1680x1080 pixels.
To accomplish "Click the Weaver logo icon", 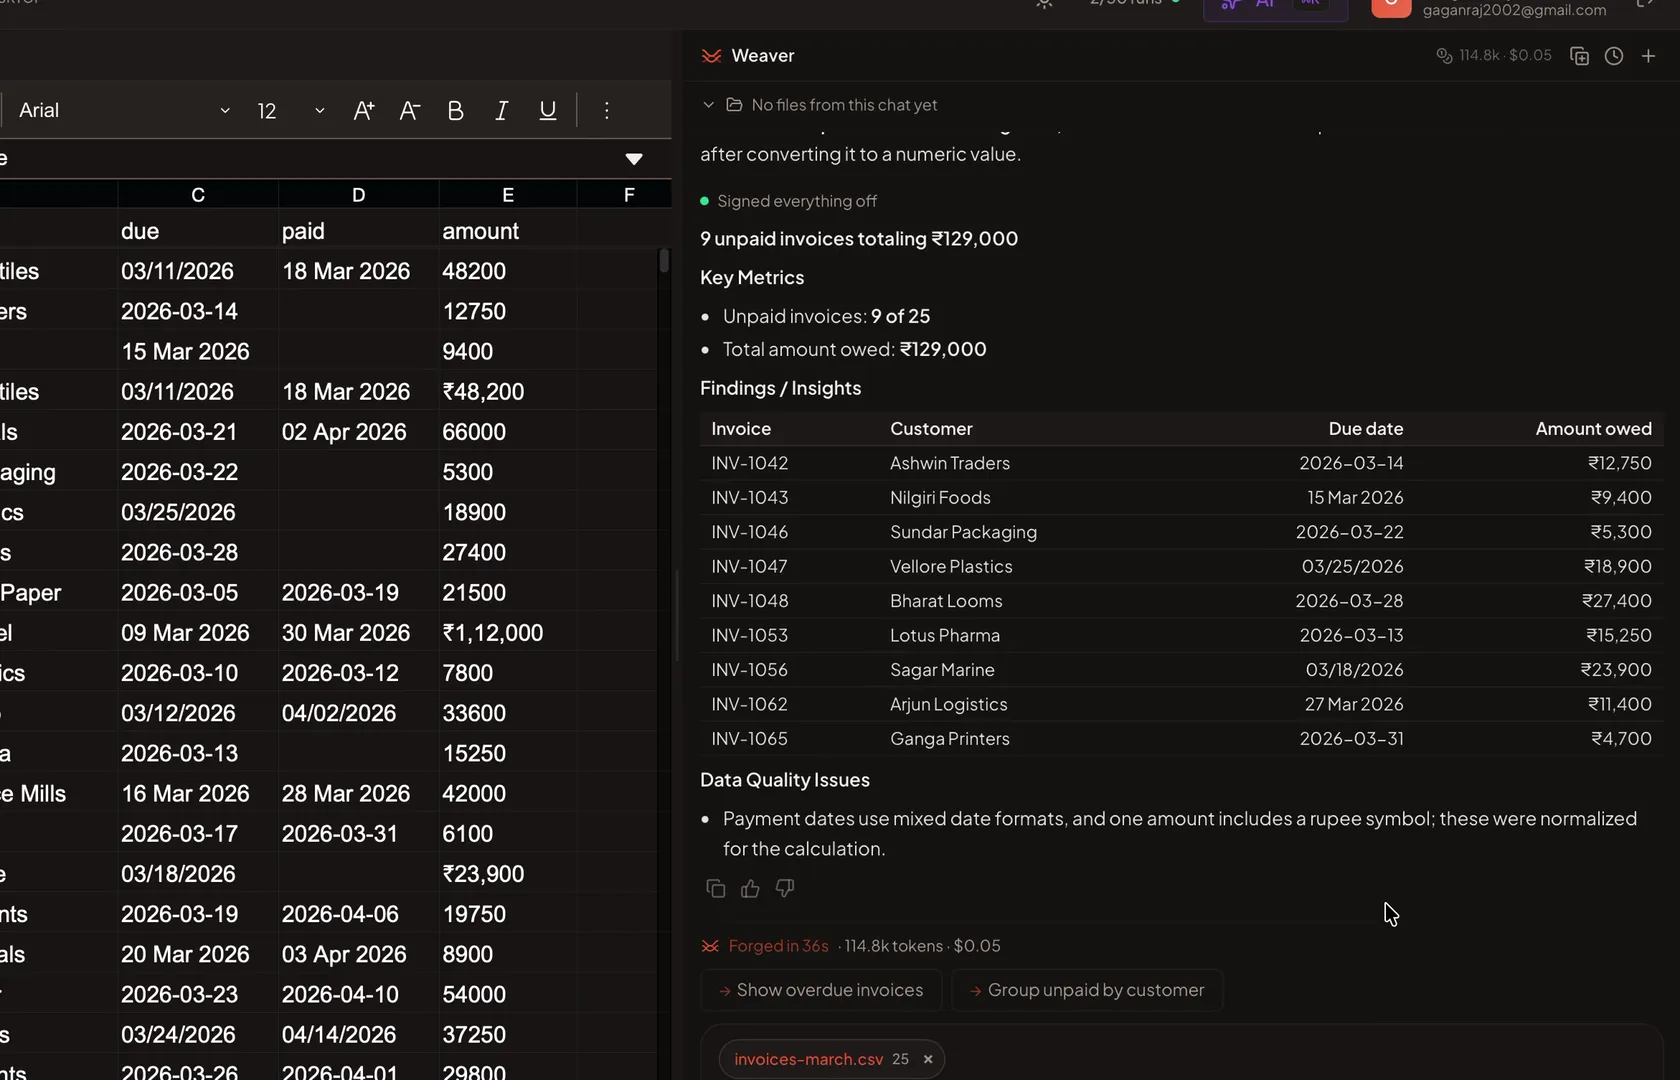I will tap(711, 56).
